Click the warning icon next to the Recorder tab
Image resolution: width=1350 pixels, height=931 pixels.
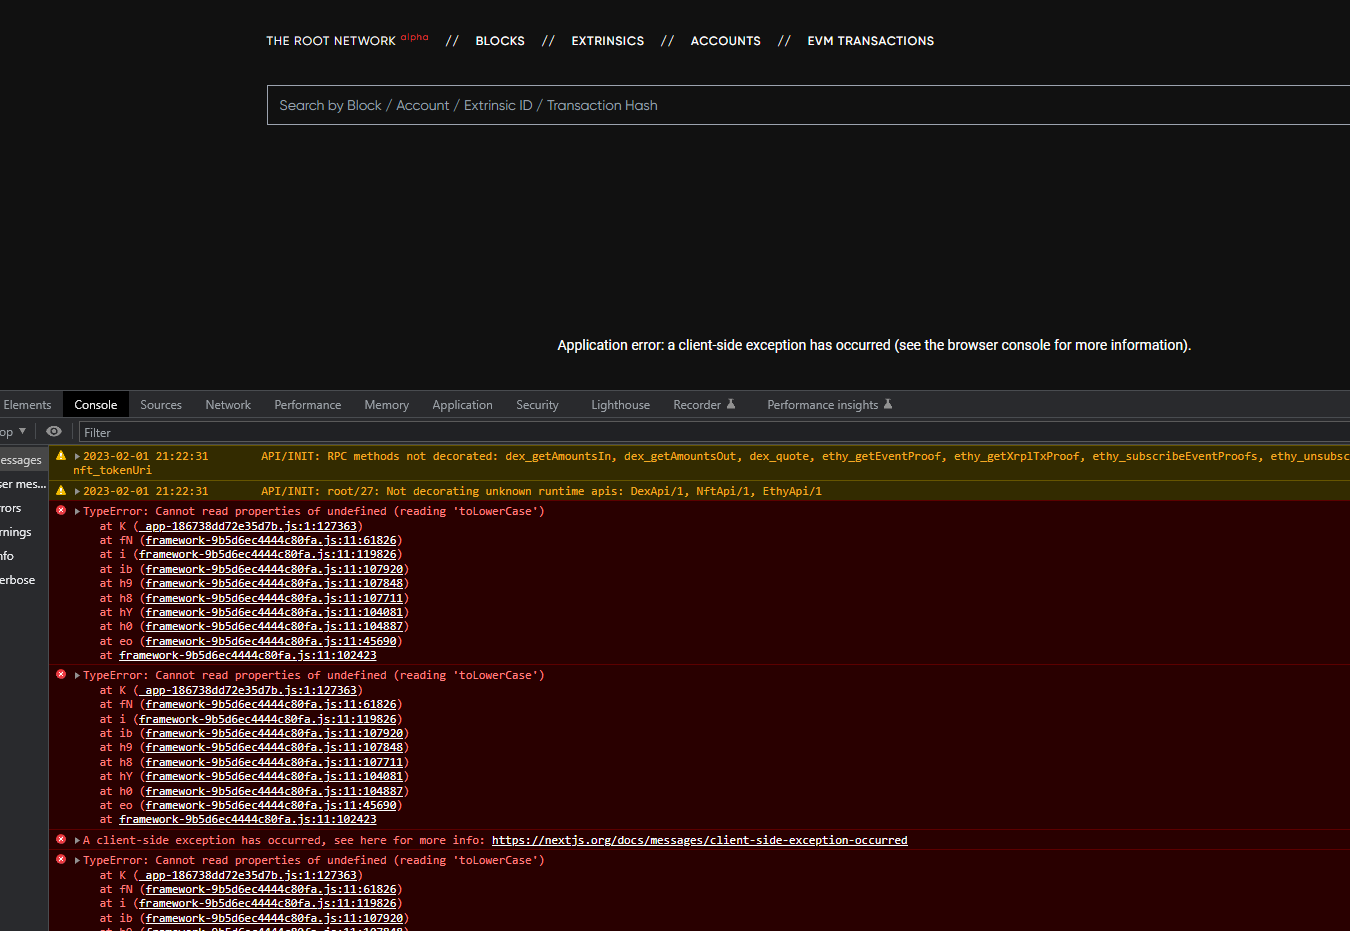pyautogui.click(x=733, y=404)
